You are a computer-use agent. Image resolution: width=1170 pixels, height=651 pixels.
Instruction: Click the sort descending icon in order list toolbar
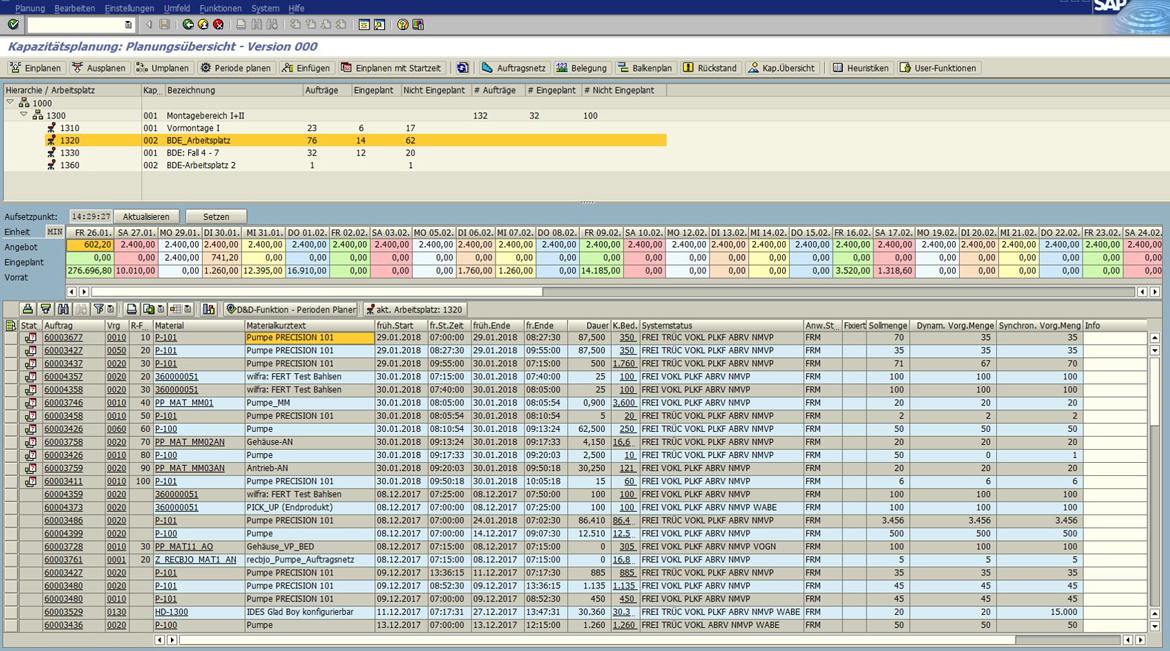point(46,309)
